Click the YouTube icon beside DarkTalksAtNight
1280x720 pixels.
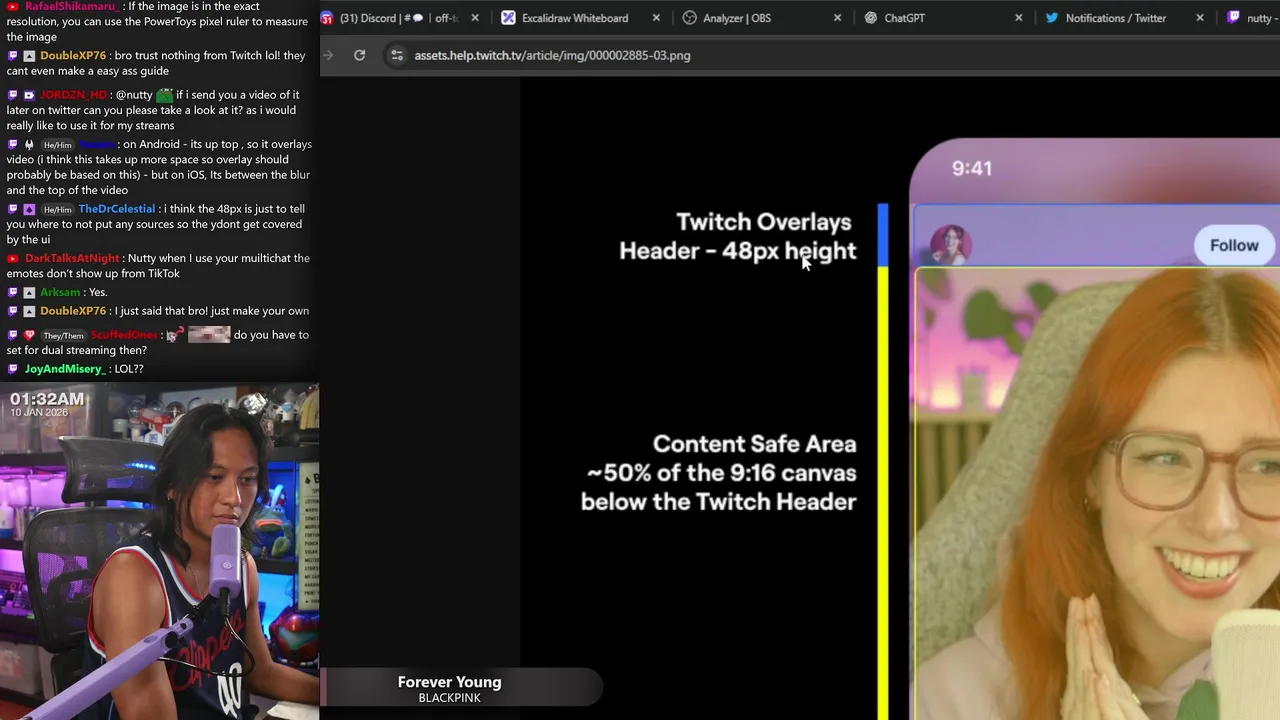13,258
